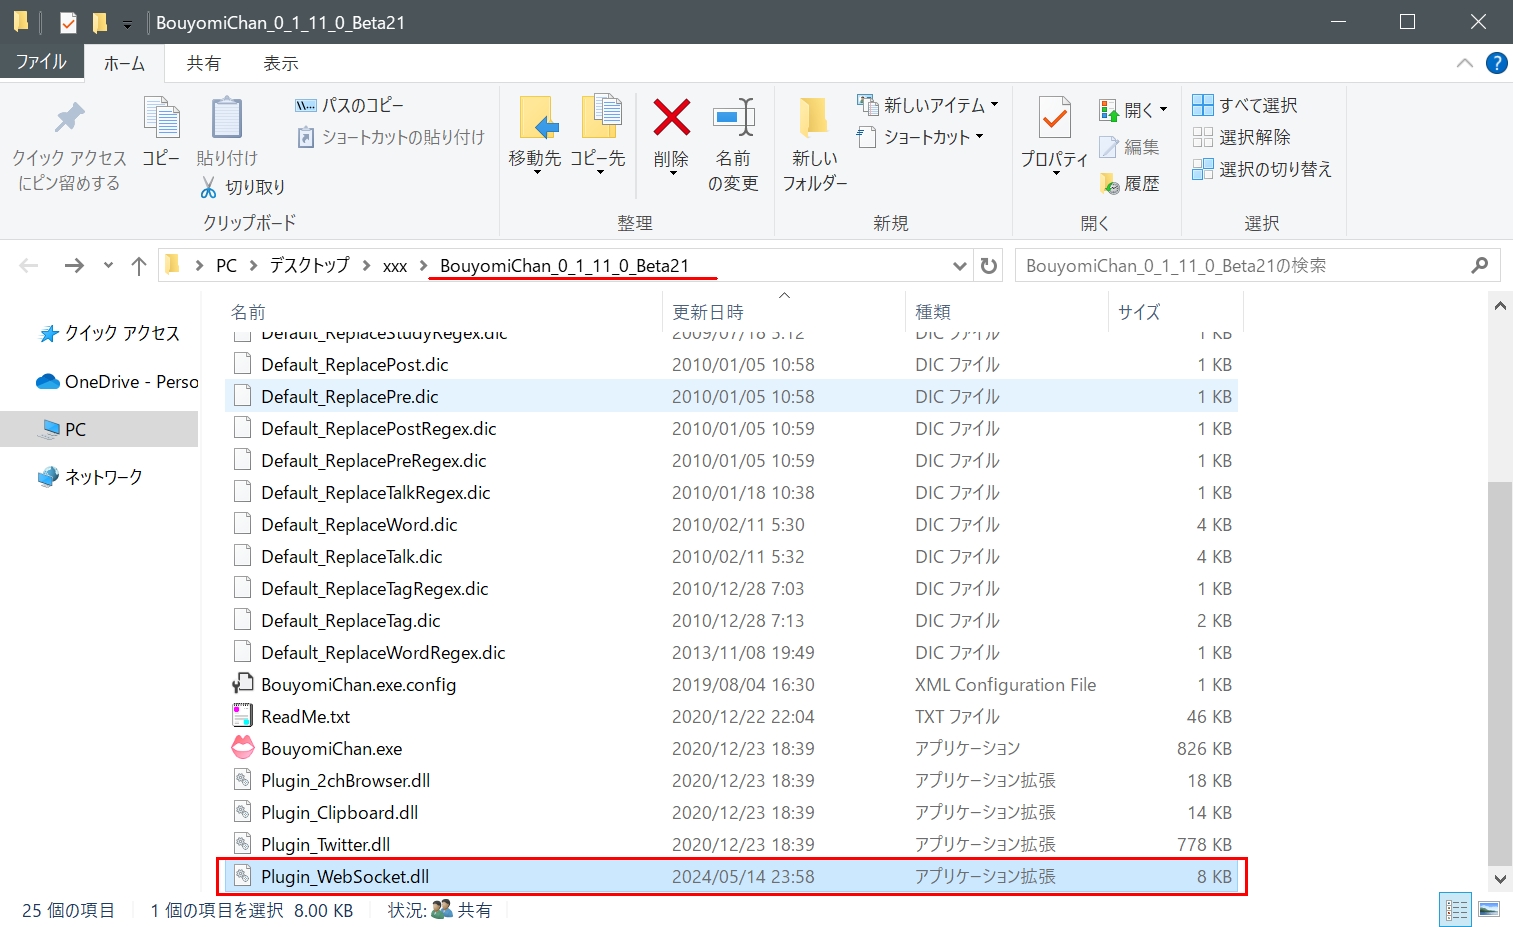
Task: Click the Cut (切り取り) scissors button
Action: pos(243,187)
